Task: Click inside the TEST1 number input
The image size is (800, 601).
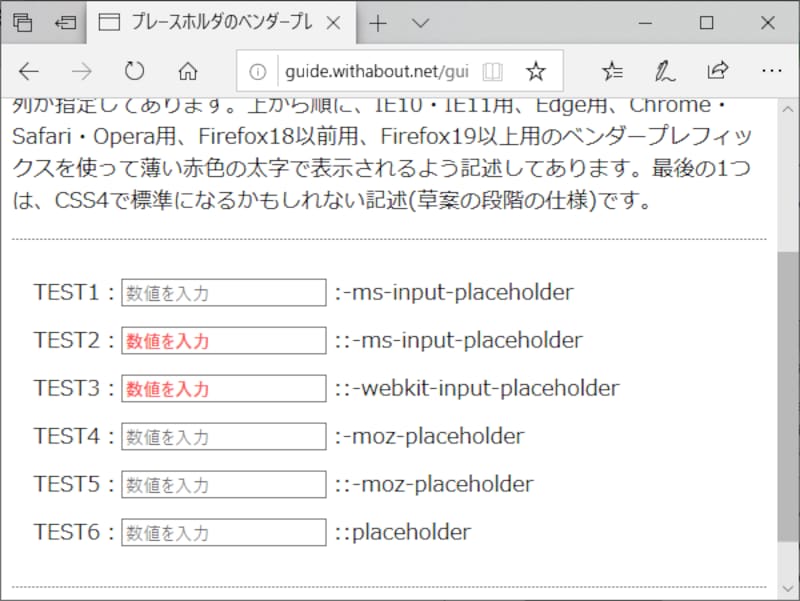Action: [222, 292]
